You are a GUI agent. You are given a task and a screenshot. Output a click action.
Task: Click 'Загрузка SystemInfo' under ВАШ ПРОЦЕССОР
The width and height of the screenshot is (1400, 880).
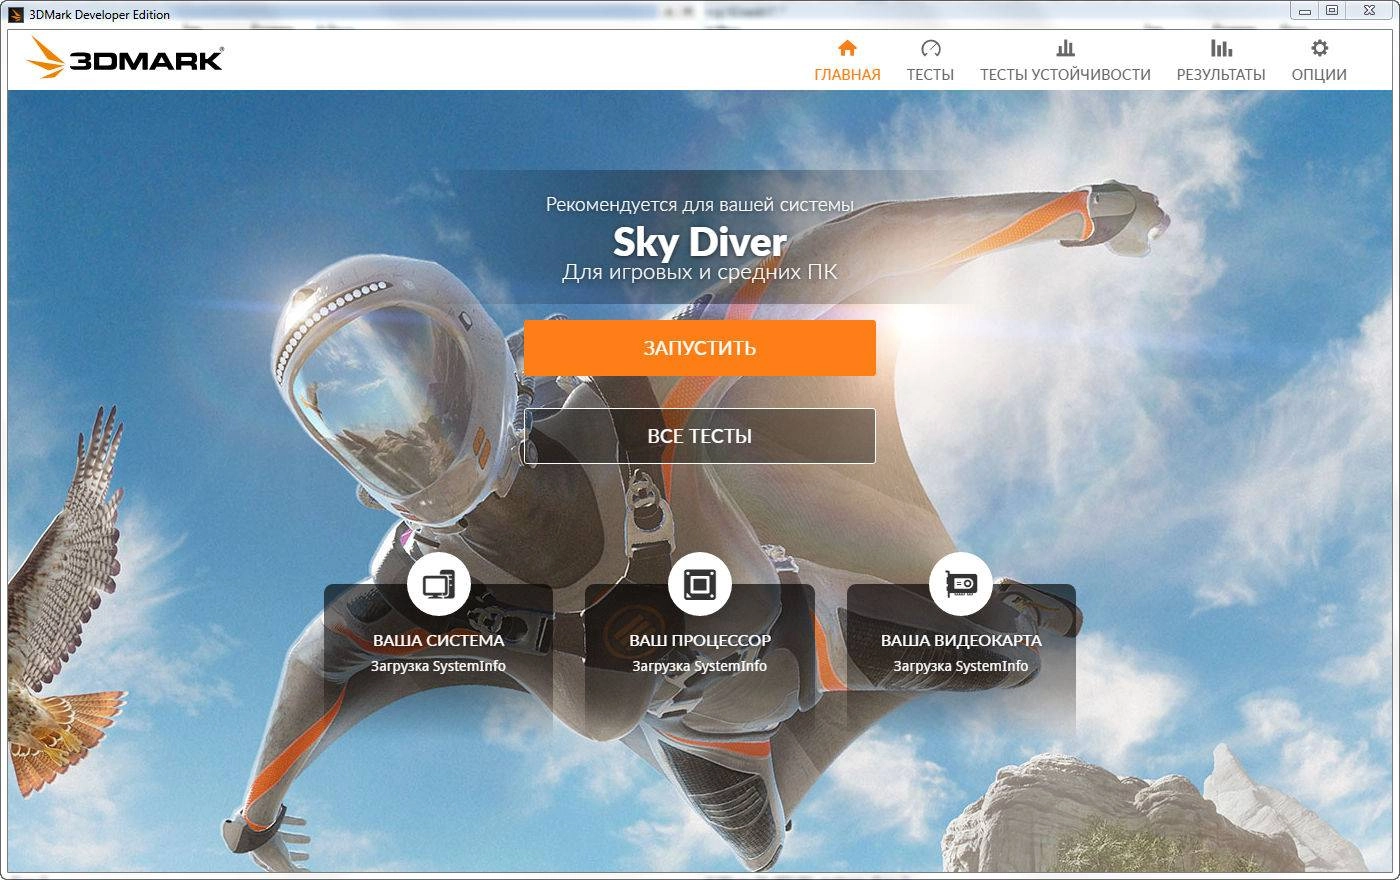(700, 666)
